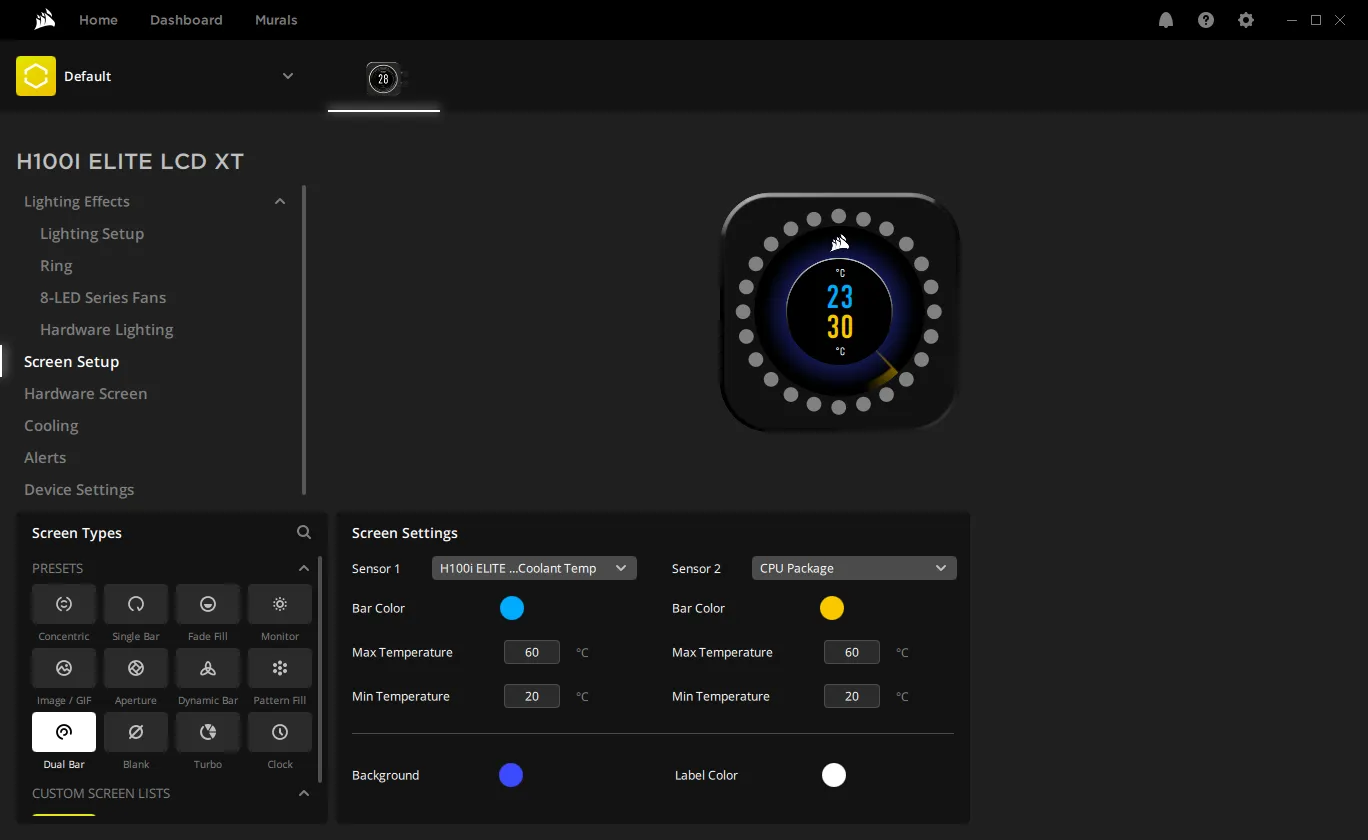Search screen types with magnifier icon

[304, 533]
